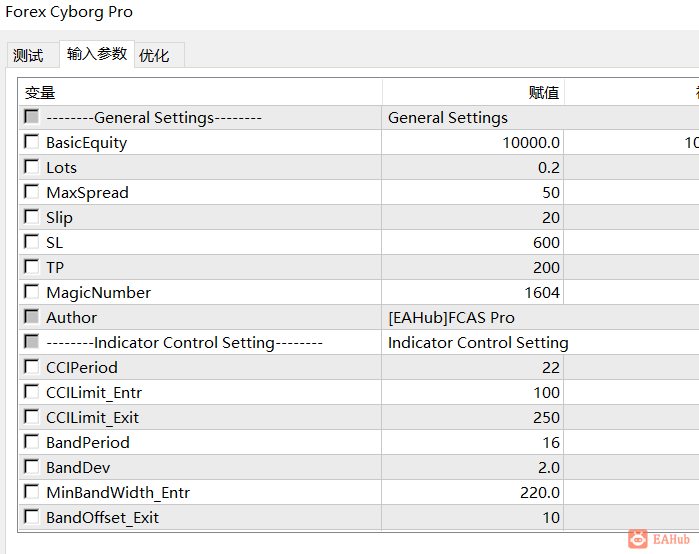Open the 优化 tab
Viewport: 699px width, 554px height.
pyautogui.click(x=154, y=56)
